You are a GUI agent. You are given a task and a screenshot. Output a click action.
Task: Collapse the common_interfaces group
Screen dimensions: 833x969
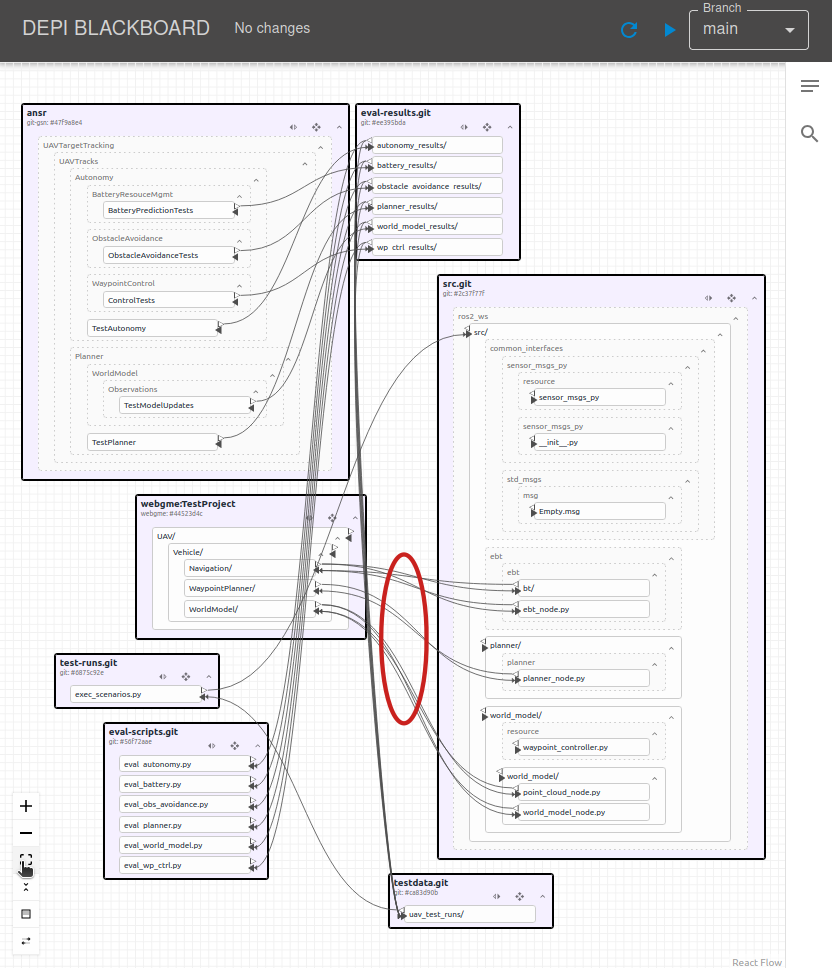coord(703,351)
